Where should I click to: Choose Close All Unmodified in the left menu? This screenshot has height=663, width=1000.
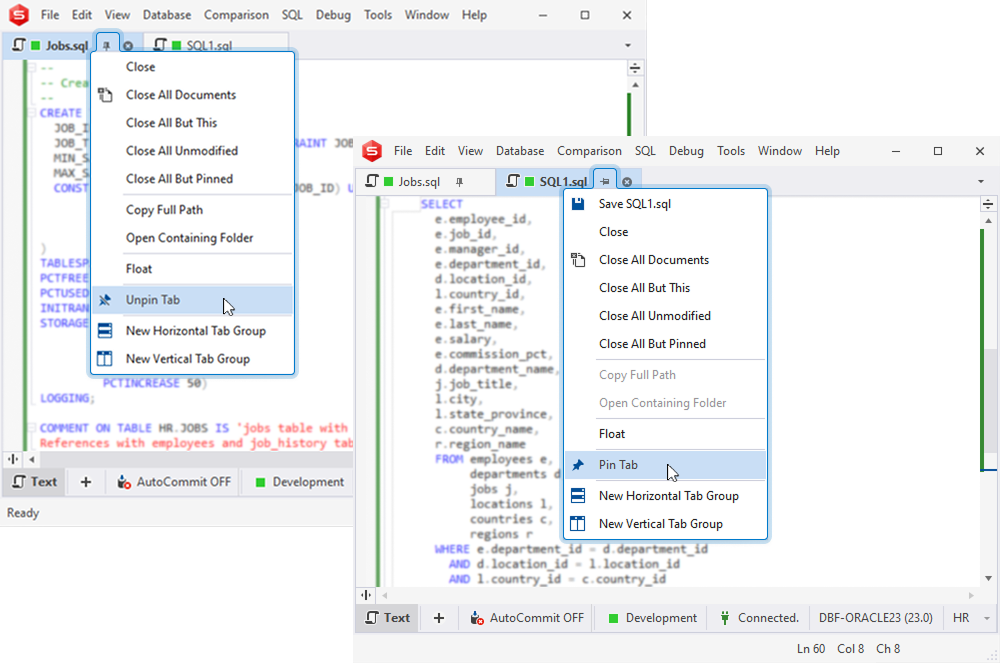tap(193, 151)
